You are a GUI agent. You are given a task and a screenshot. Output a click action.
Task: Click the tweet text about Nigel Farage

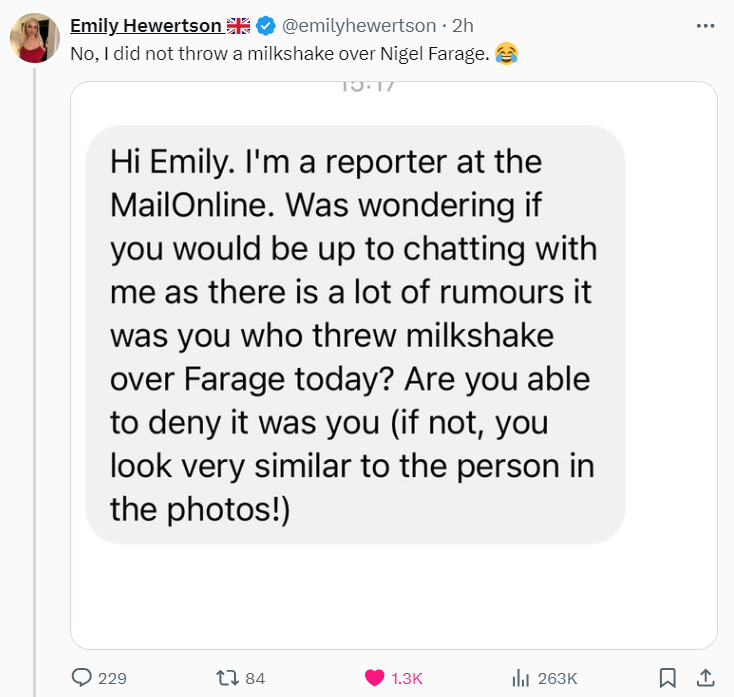[280, 54]
